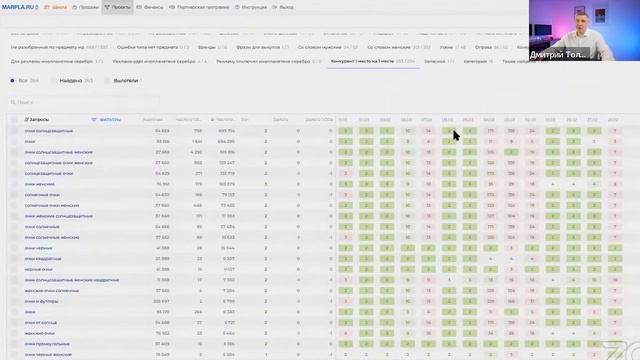Screen dimensions: 640x360
Task: Switch to the Запасной tab
Action: click(x=439, y=61)
